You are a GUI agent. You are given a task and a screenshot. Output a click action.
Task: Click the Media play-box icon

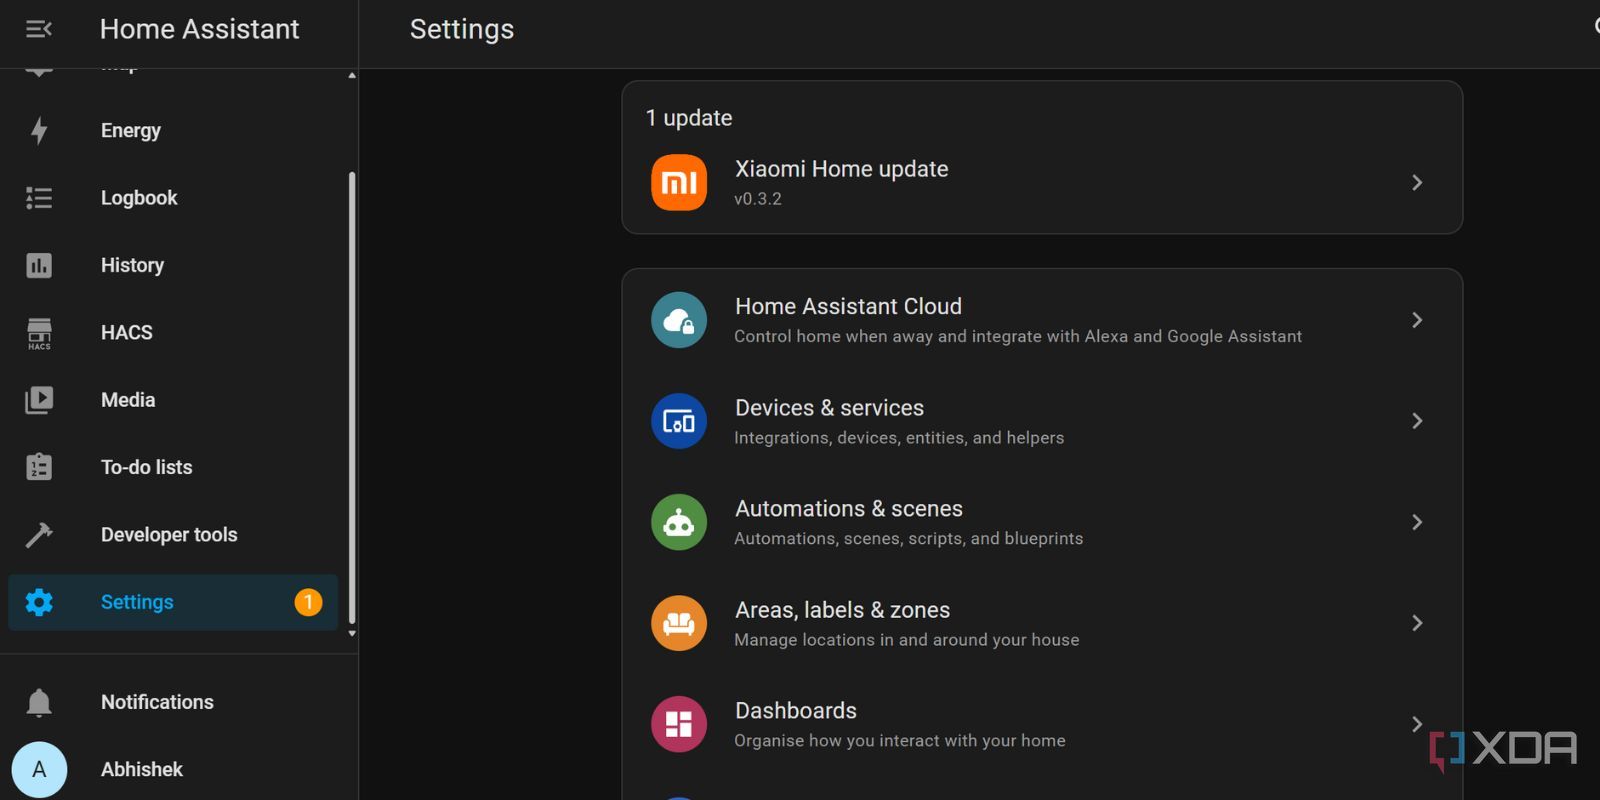click(x=39, y=400)
